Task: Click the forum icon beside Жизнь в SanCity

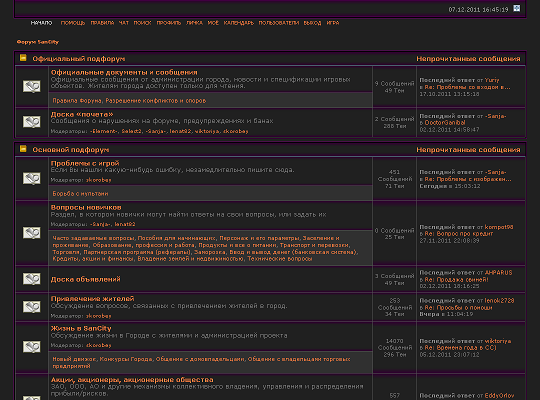Action: coord(32,347)
